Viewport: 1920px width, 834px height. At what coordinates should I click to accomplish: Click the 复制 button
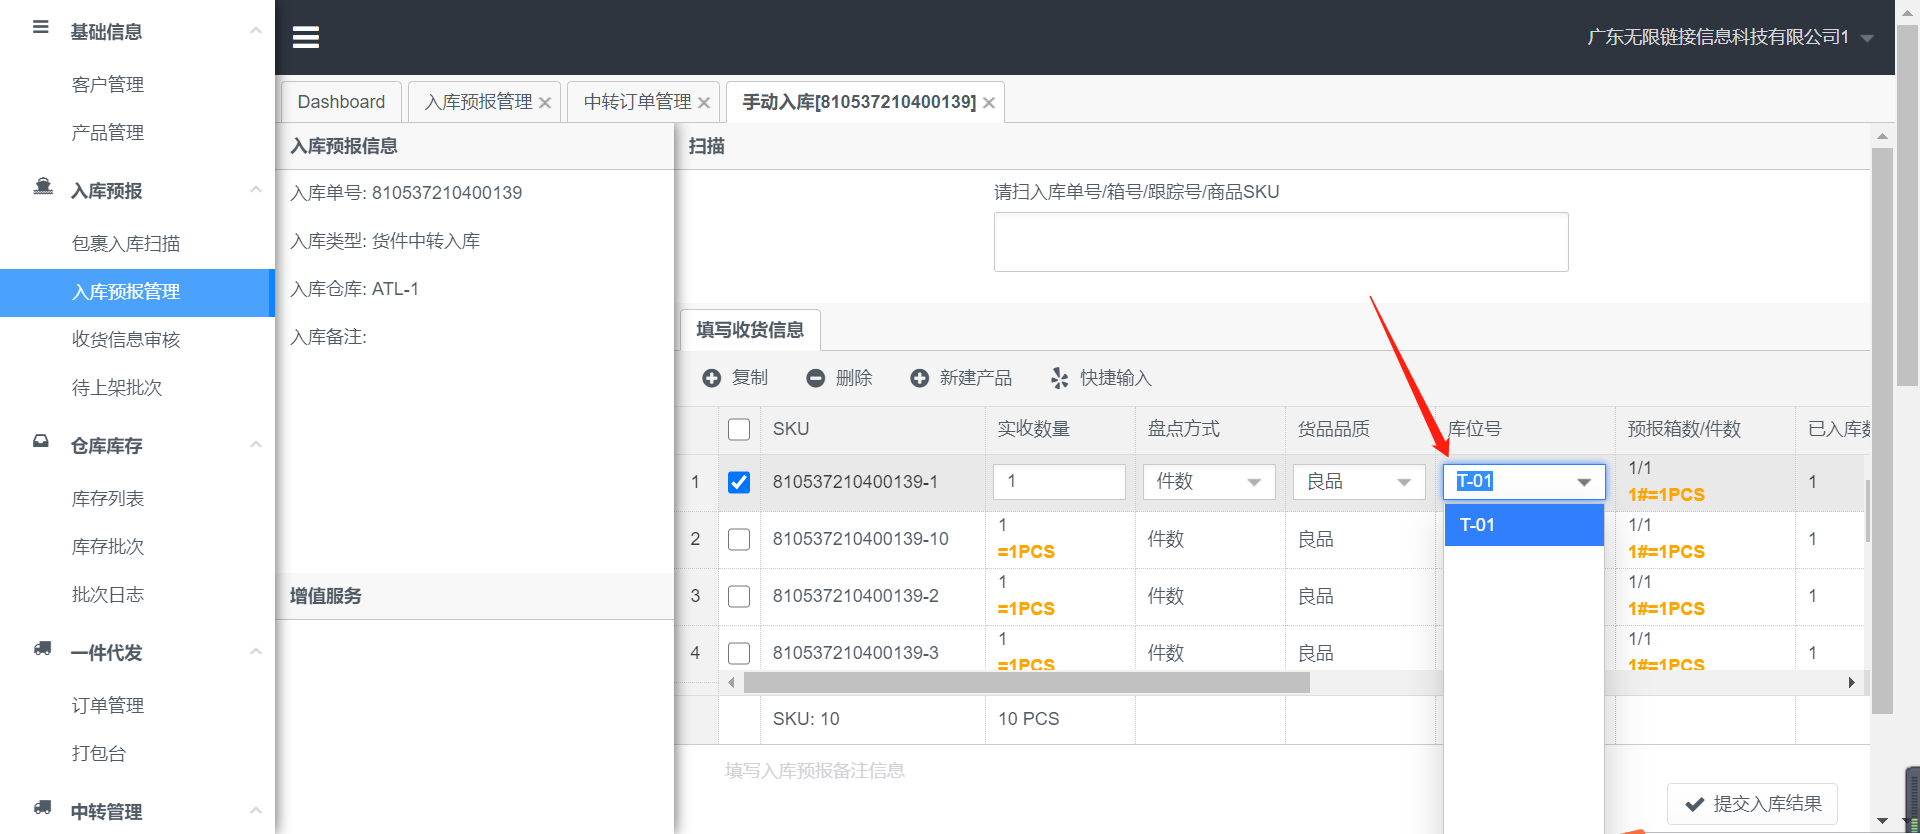pos(736,378)
